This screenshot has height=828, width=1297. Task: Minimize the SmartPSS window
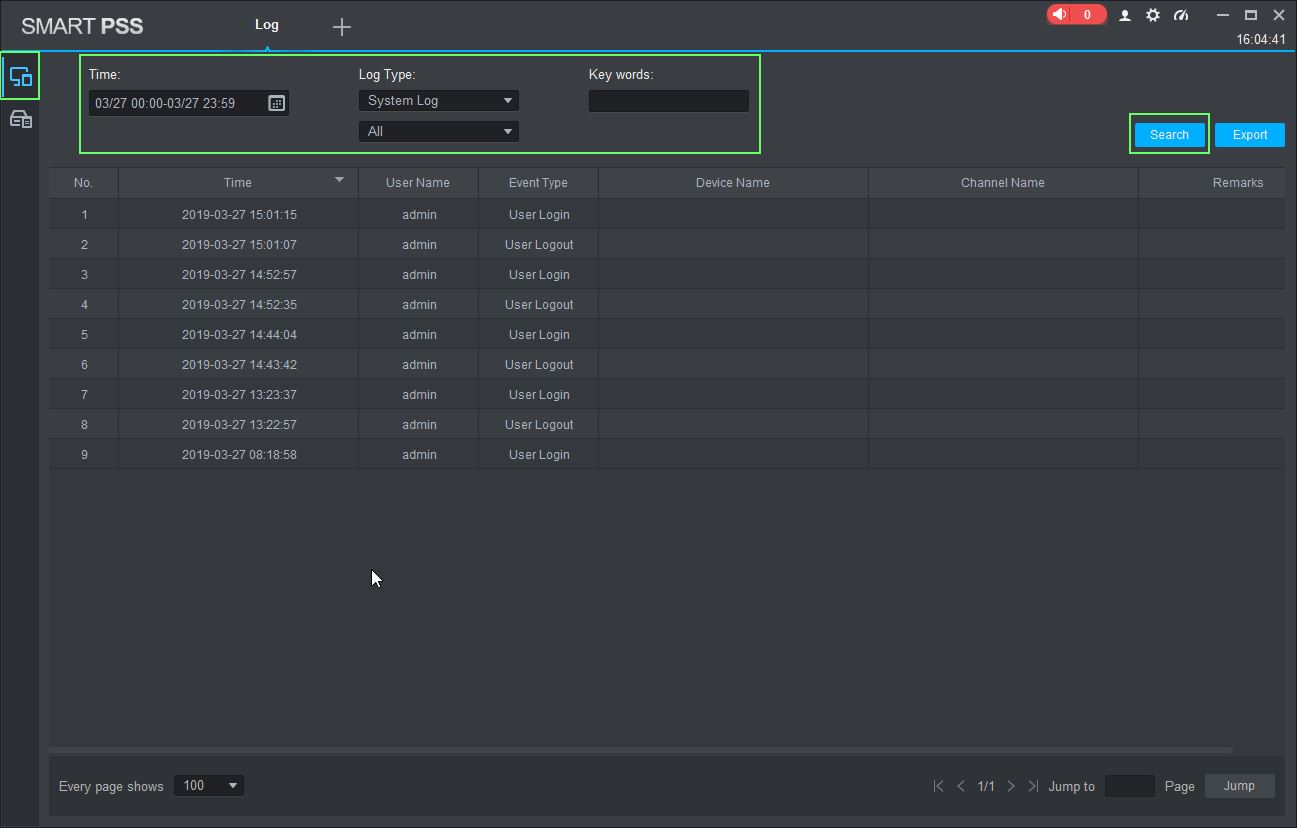click(x=1222, y=15)
